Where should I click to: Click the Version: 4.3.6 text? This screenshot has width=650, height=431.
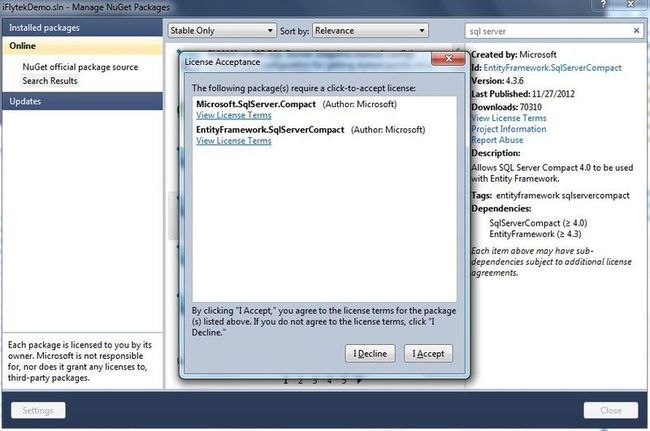point(497,81)
